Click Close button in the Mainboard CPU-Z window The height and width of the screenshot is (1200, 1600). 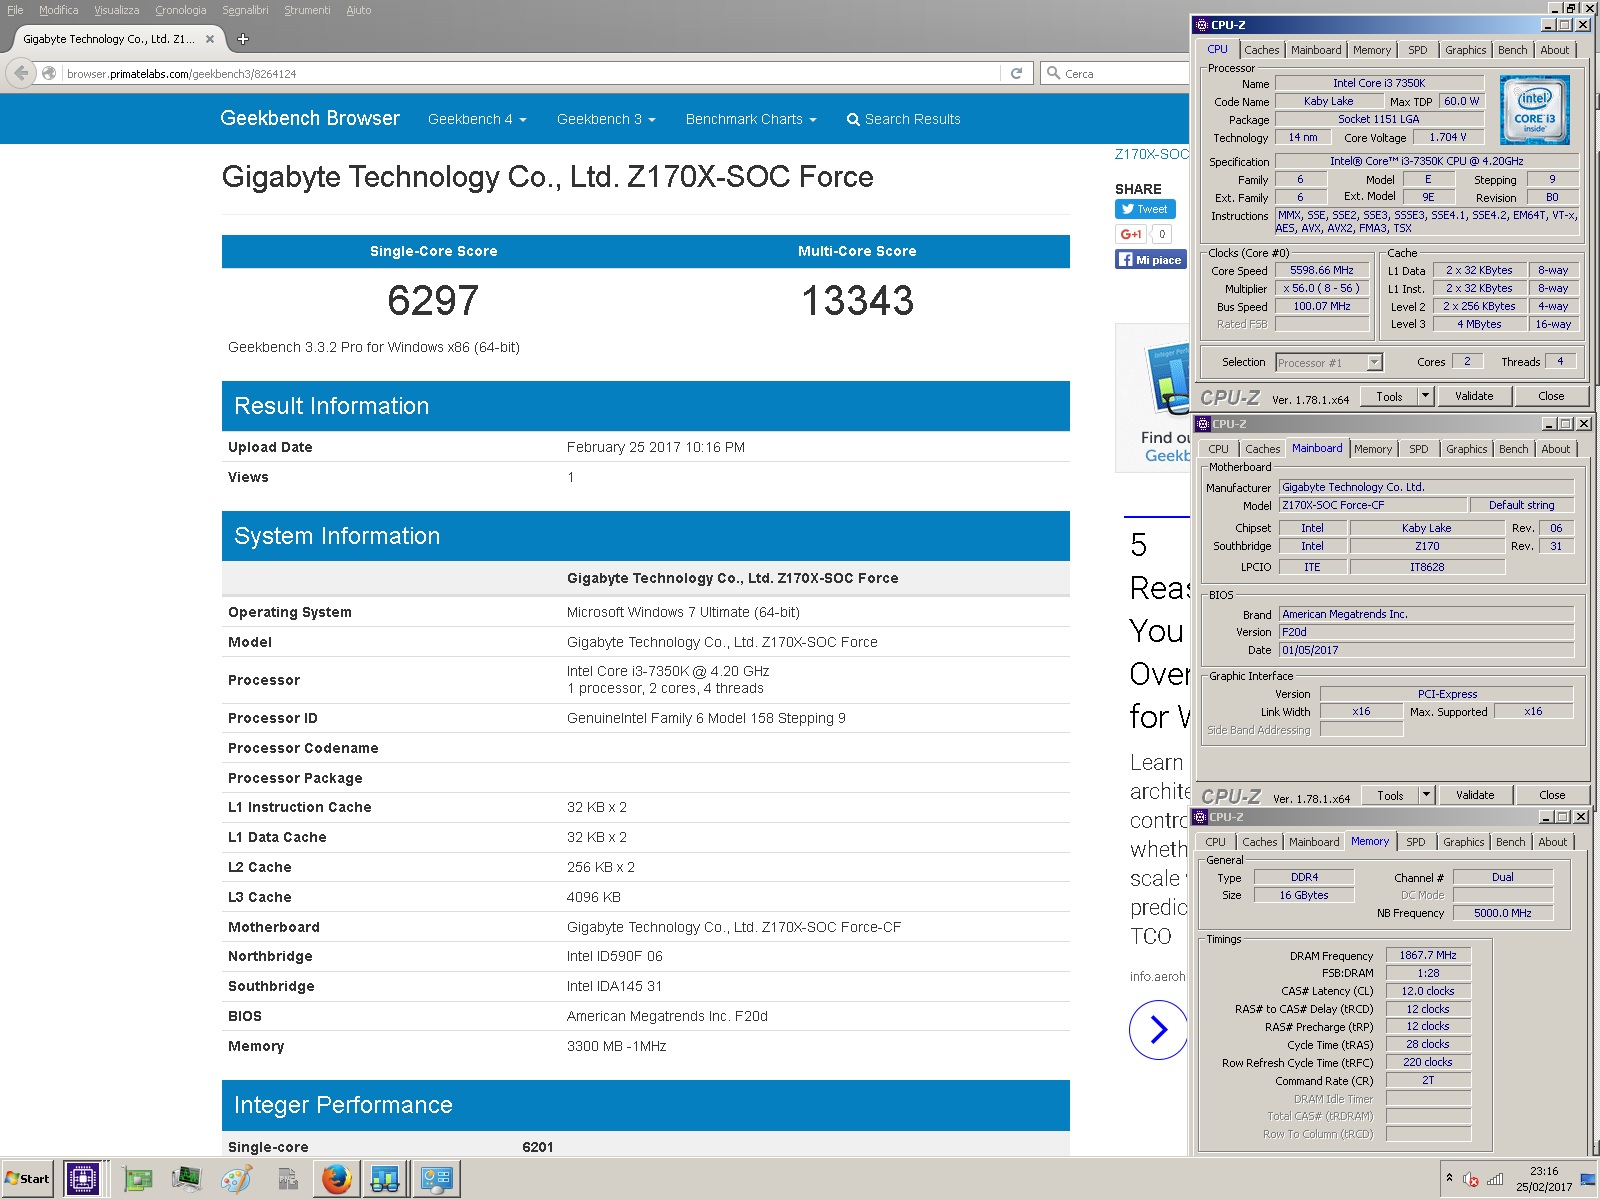click(1552, 795)
